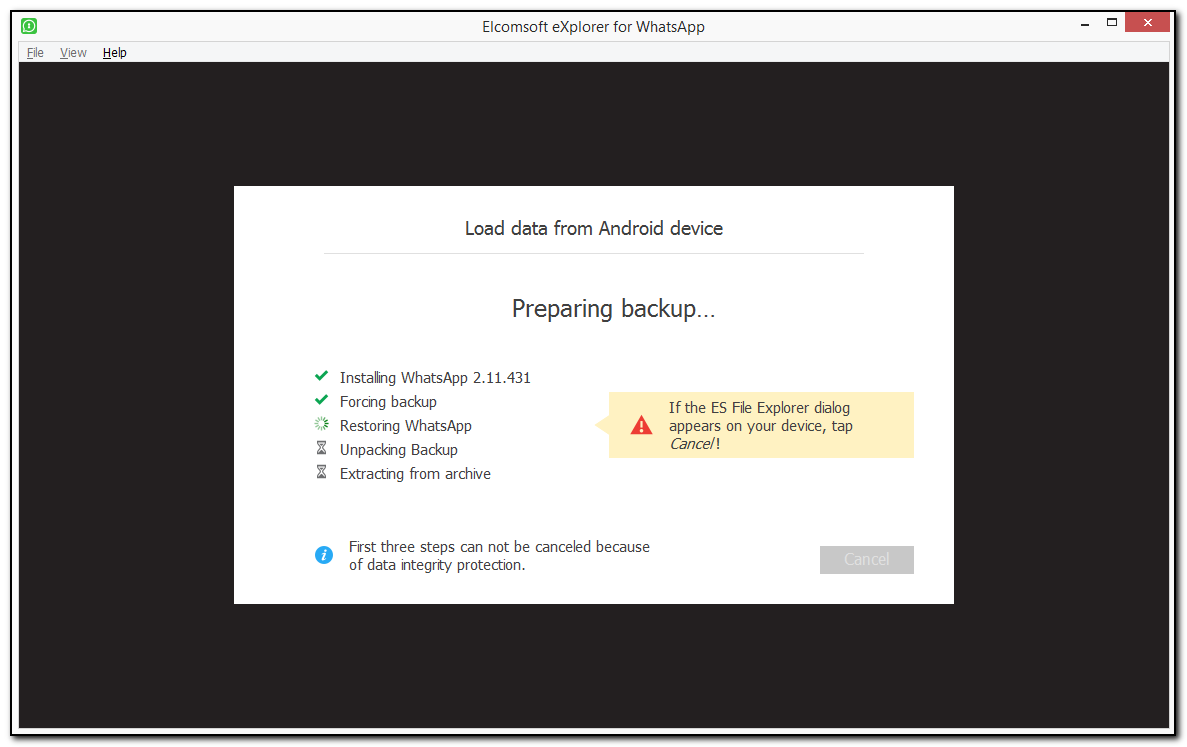Minimize the application window

point(1083,22)
